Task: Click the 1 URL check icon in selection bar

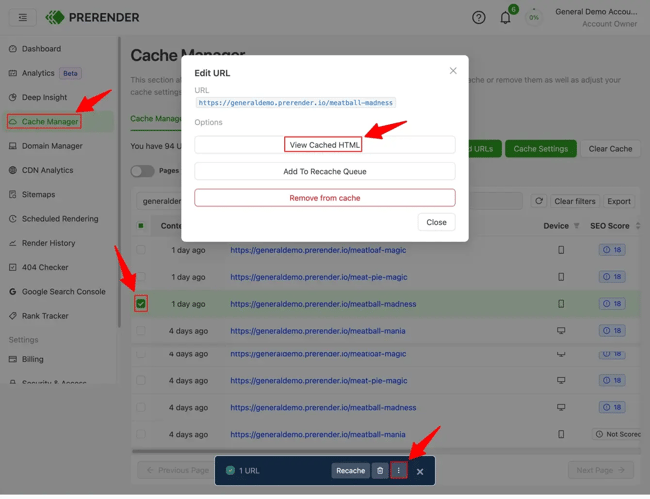Action: point(230,471)
